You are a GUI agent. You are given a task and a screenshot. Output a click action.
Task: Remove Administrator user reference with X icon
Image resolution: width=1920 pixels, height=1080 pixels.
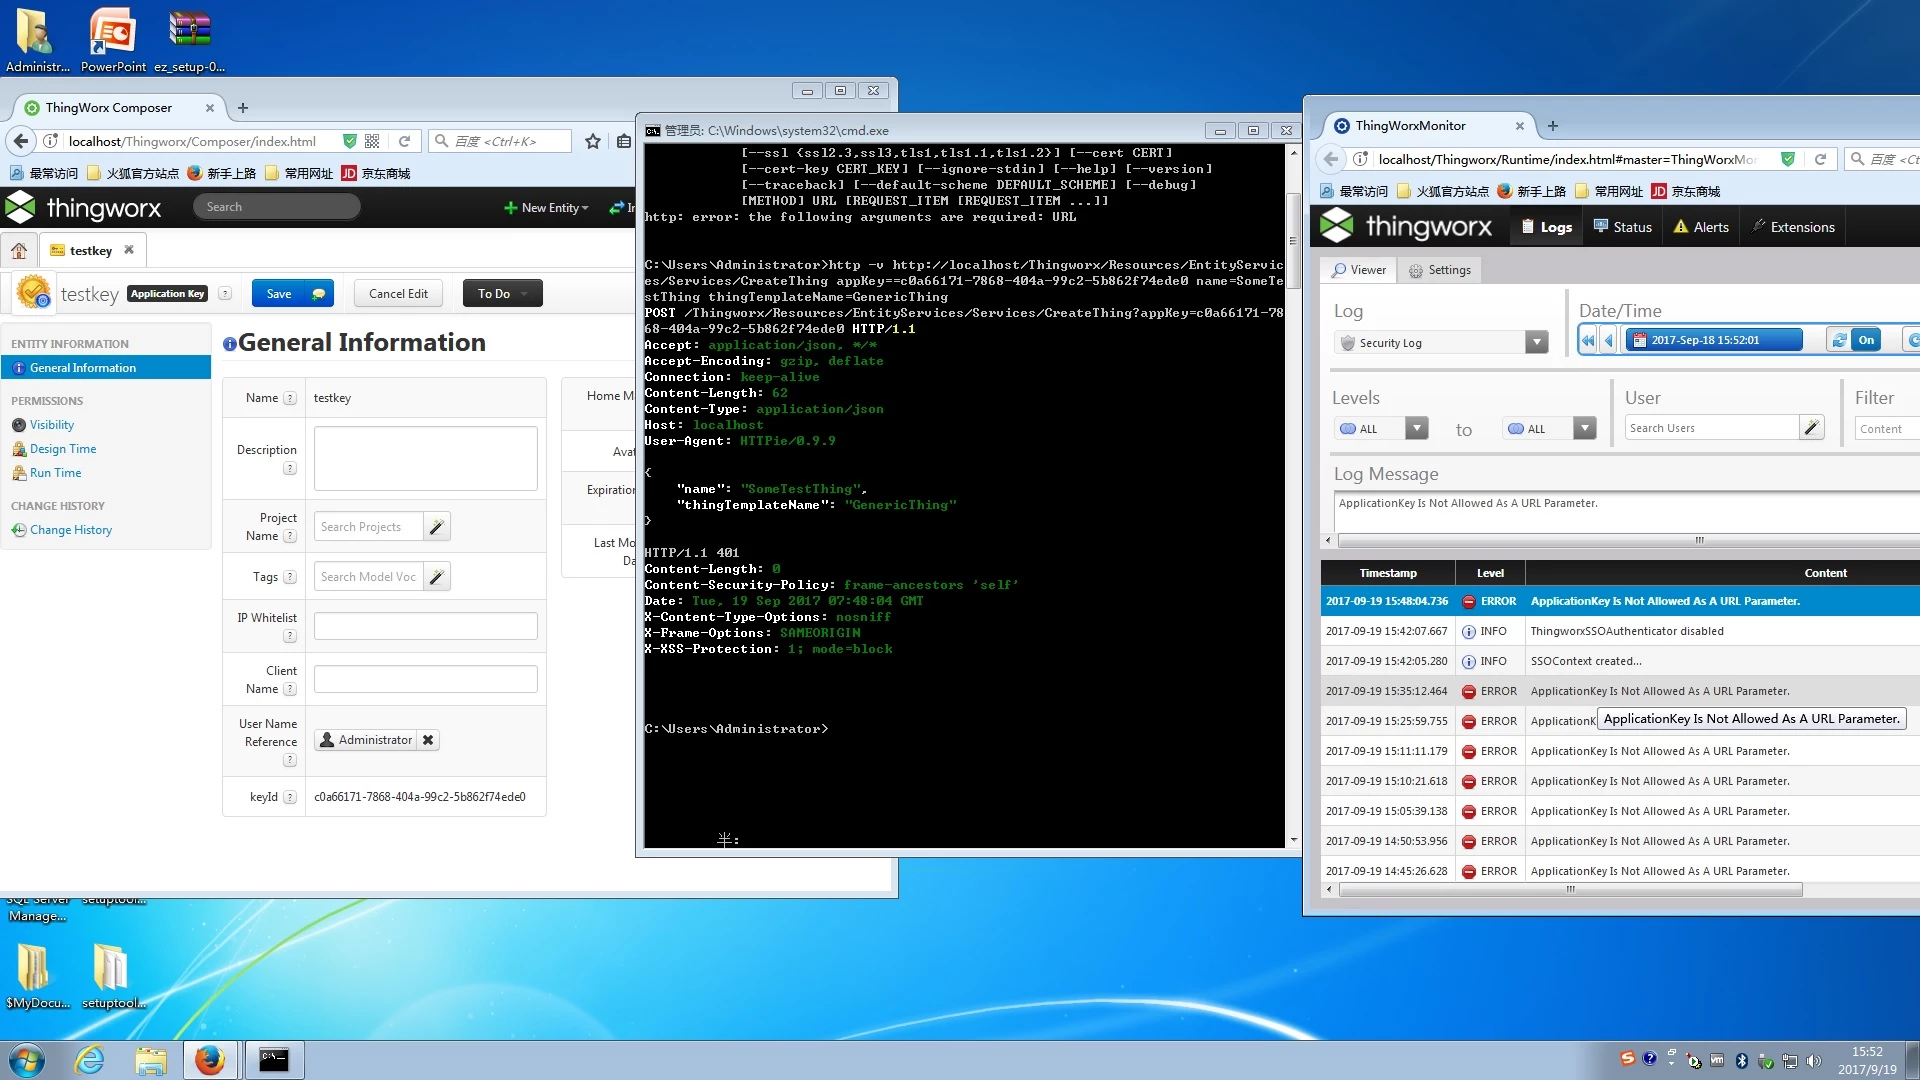tap(428, 740)
